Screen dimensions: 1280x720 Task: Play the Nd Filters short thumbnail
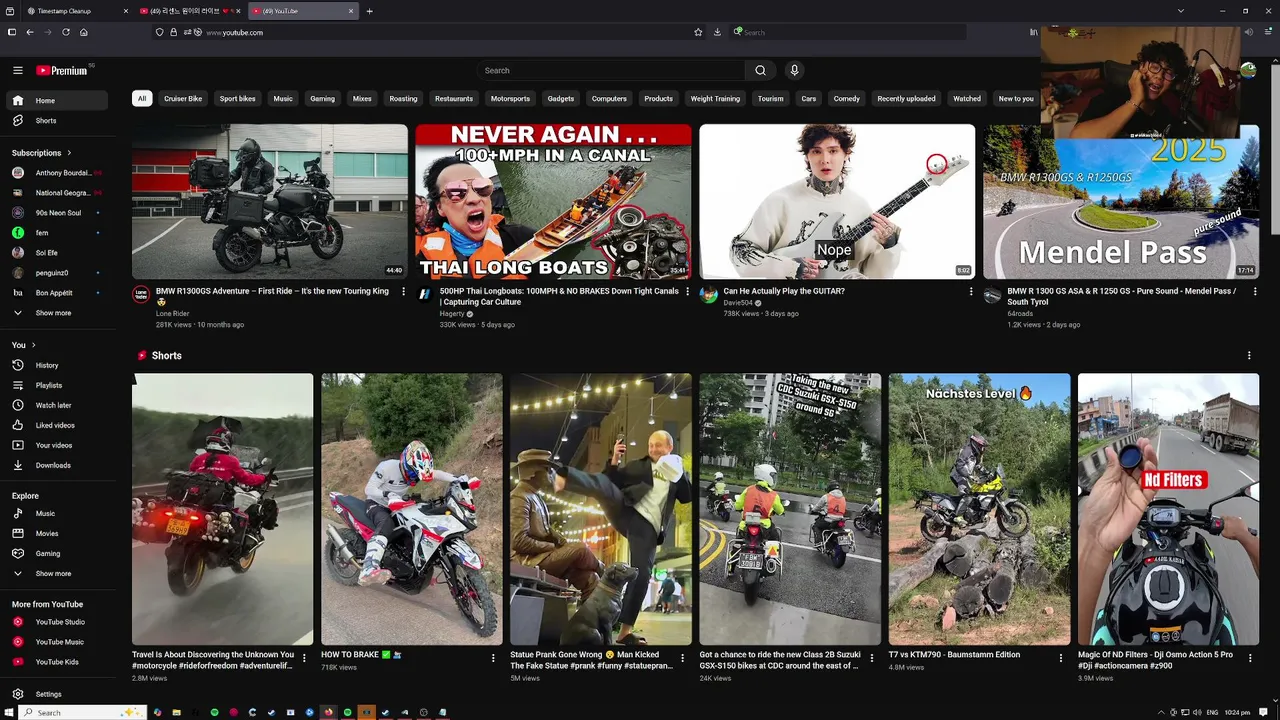[1168, 509]
